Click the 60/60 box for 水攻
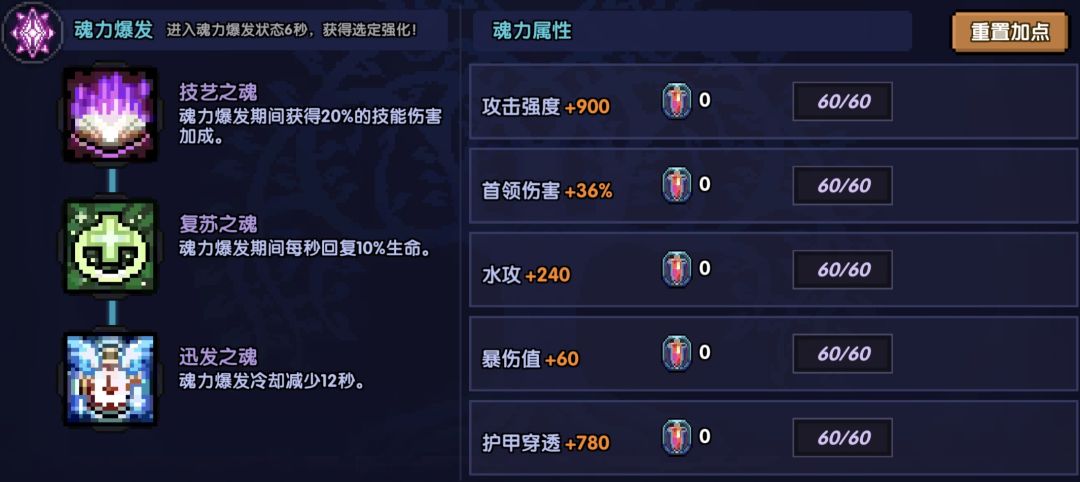The image size is (1080, 482). tap(843, 270)
